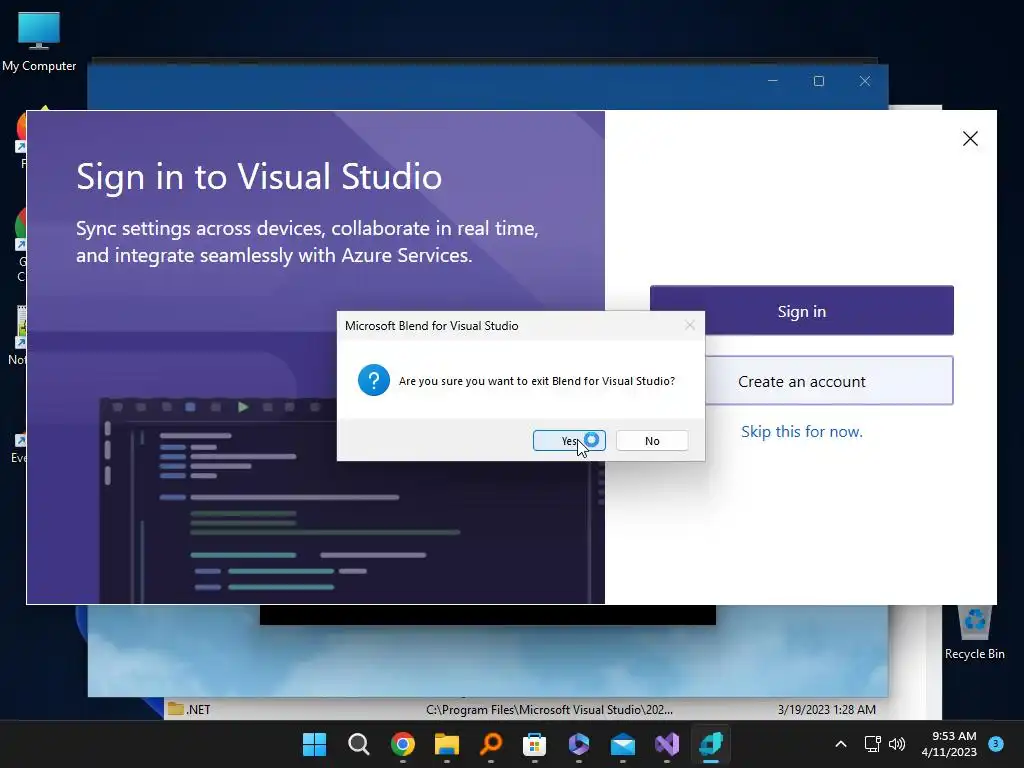This screenshot has height=768, width=1024.
Task: Choose No in the exit dialog
Action: click(652, 441)
